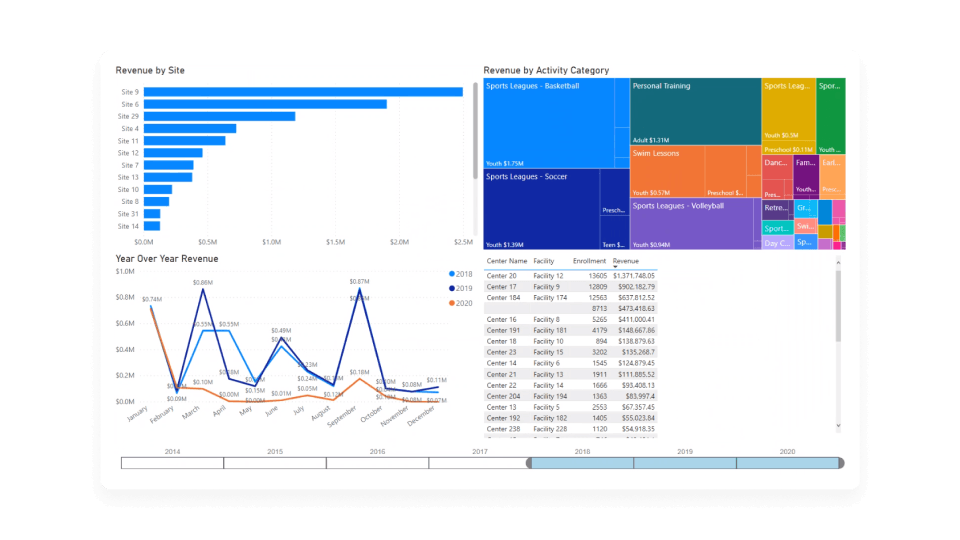Select the 2015 timeline segment

tap(275, 463)
